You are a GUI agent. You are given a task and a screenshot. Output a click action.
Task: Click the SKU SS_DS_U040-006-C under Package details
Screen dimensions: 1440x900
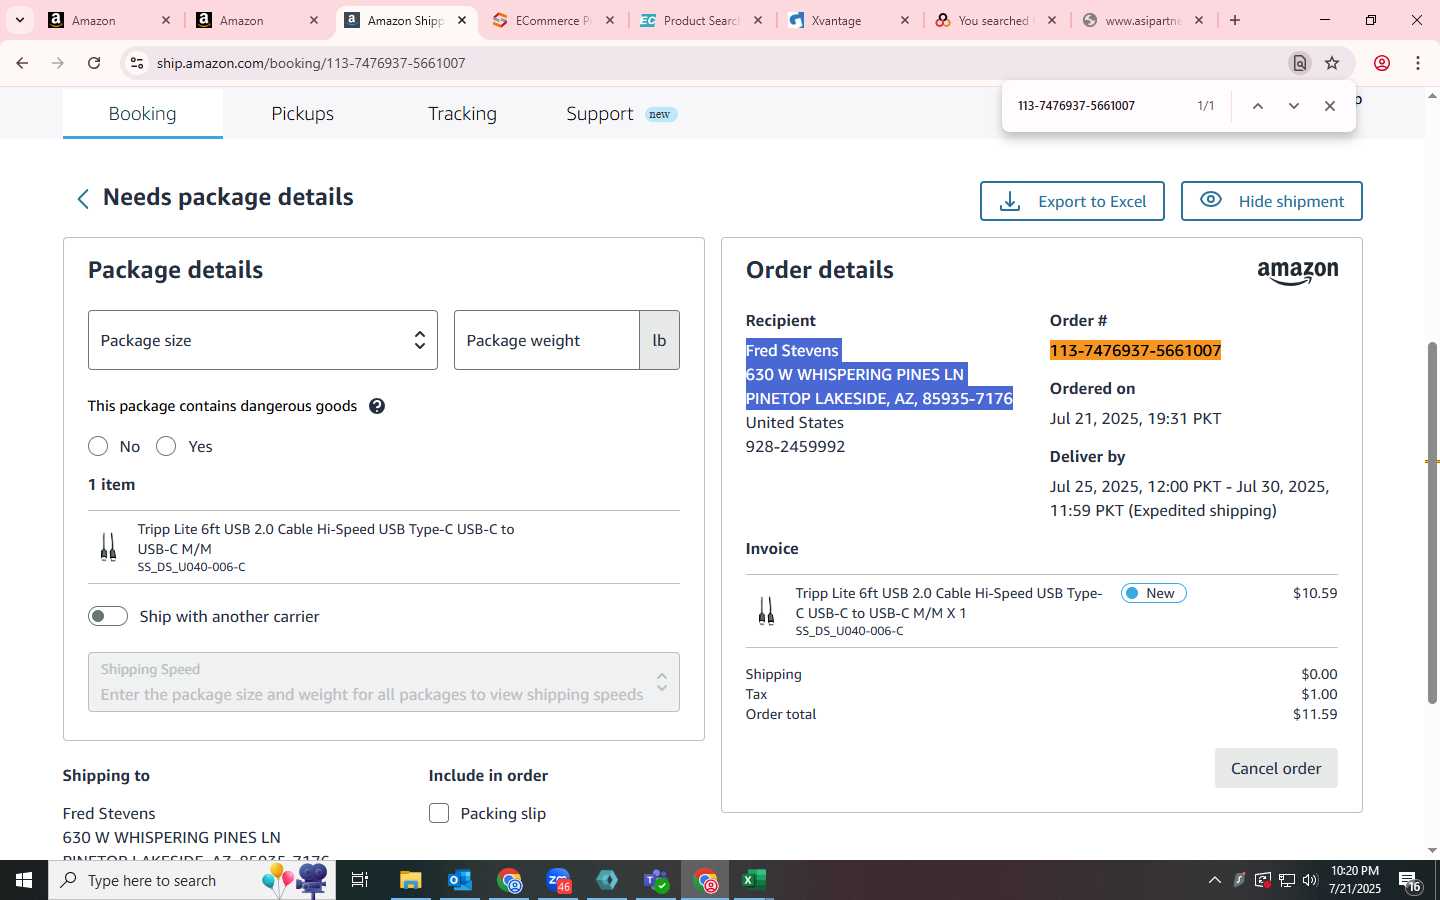pos(191,567)
